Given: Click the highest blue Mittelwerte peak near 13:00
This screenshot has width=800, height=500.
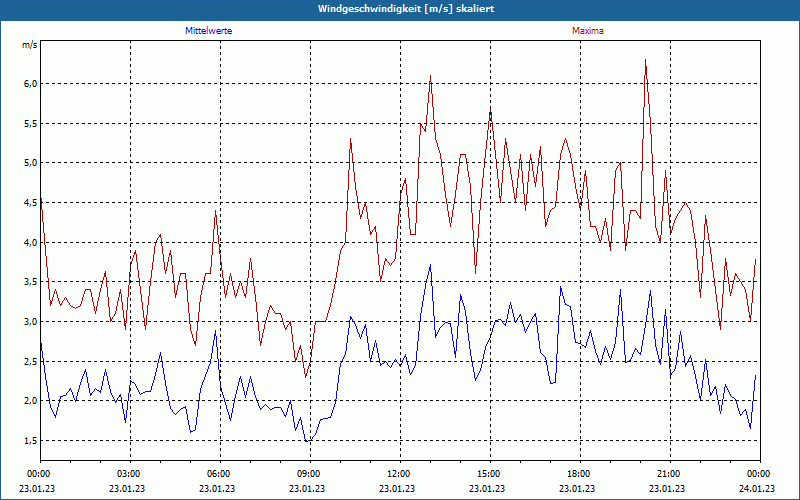Looking at the screenshot, I should (431, 265).
